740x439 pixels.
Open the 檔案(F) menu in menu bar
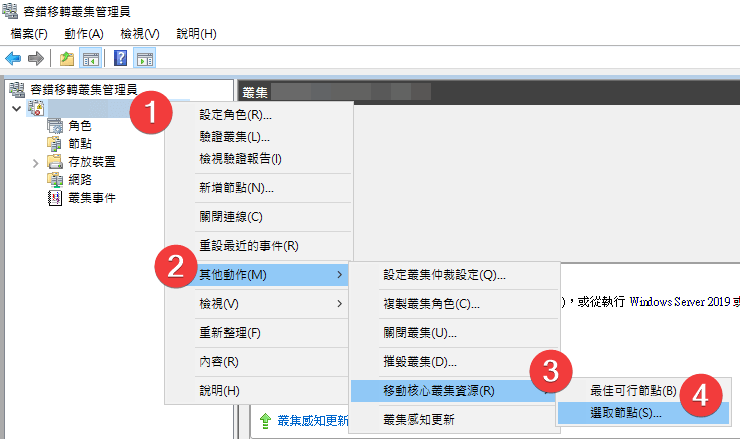[29, 34]
